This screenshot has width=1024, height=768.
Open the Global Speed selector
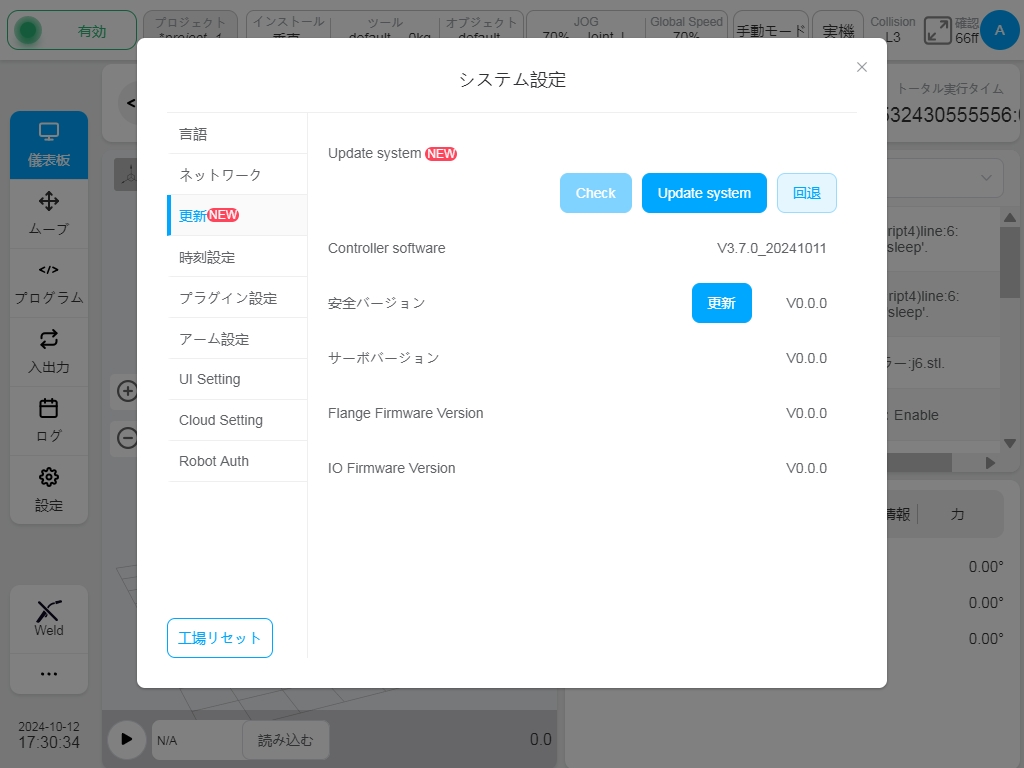point(686,29)
